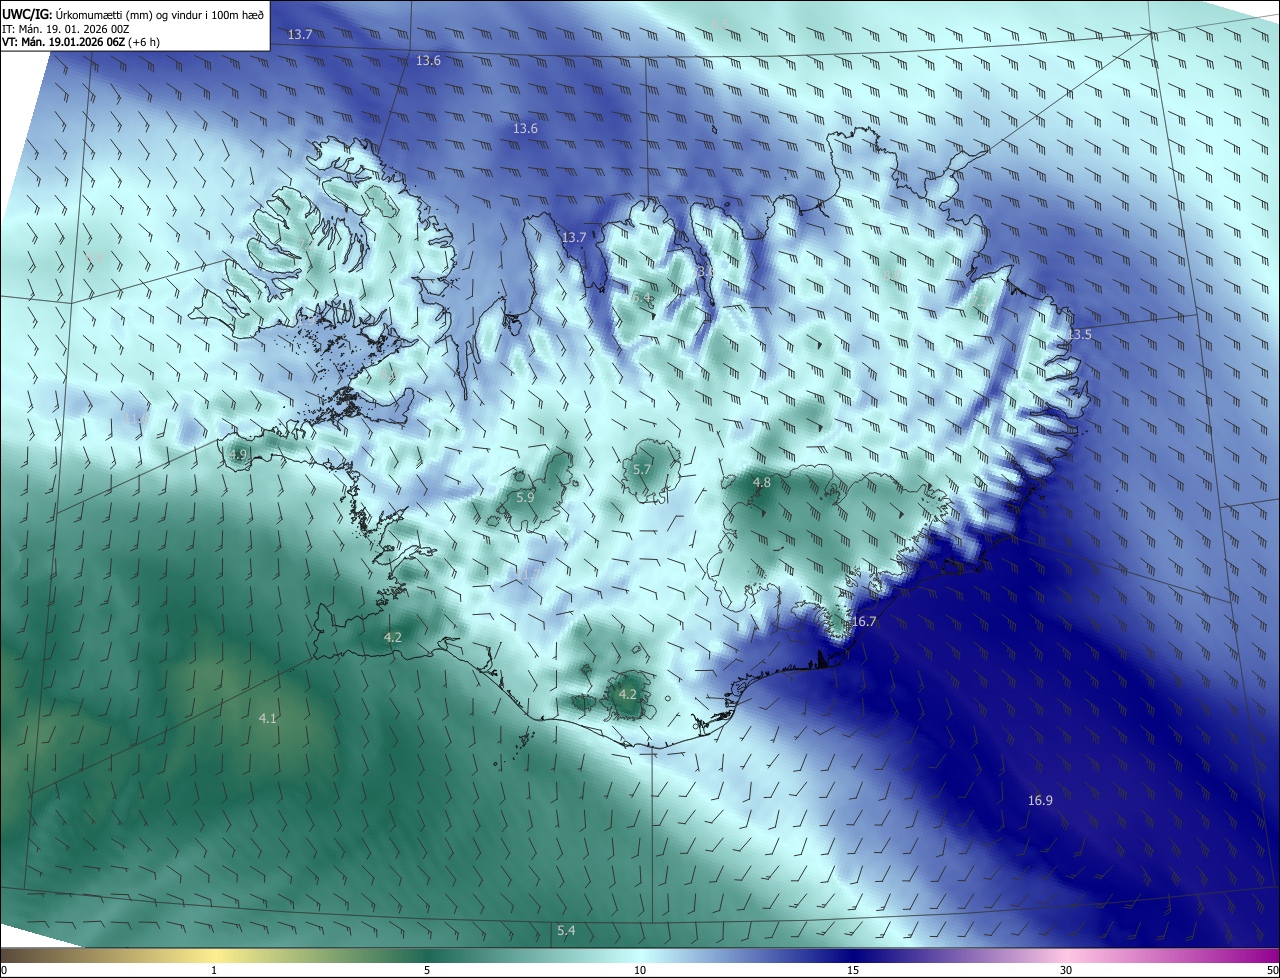This screenshot has width=1280, height=978.
Task: Click the 13.5 value off the east coast
Action: [x=1080, y=335]
